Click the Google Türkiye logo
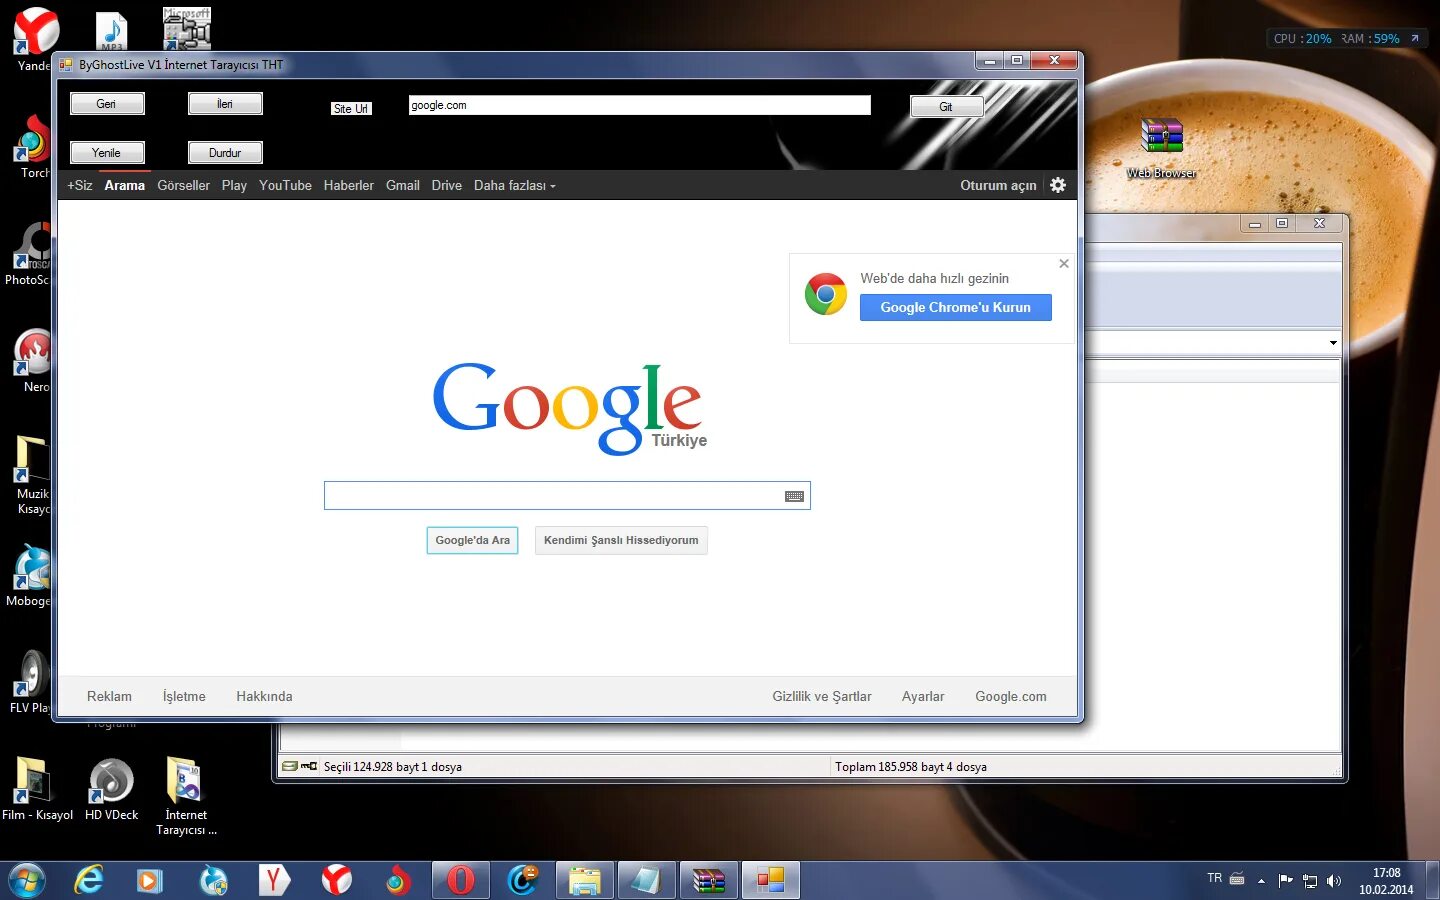Image resolution: width=1440 pixels, height=900 pixels. (x=569, y=408)
